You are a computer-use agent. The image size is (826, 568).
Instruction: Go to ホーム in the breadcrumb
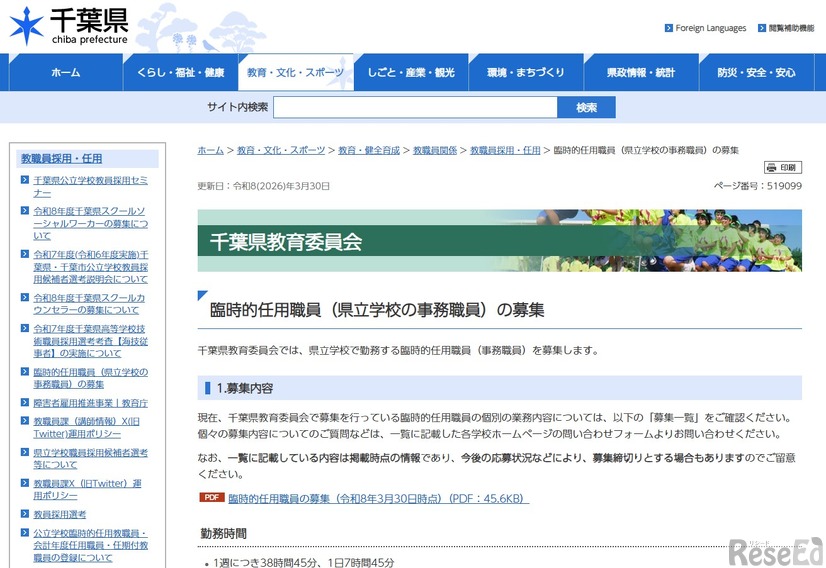click(x=211, y=150)
